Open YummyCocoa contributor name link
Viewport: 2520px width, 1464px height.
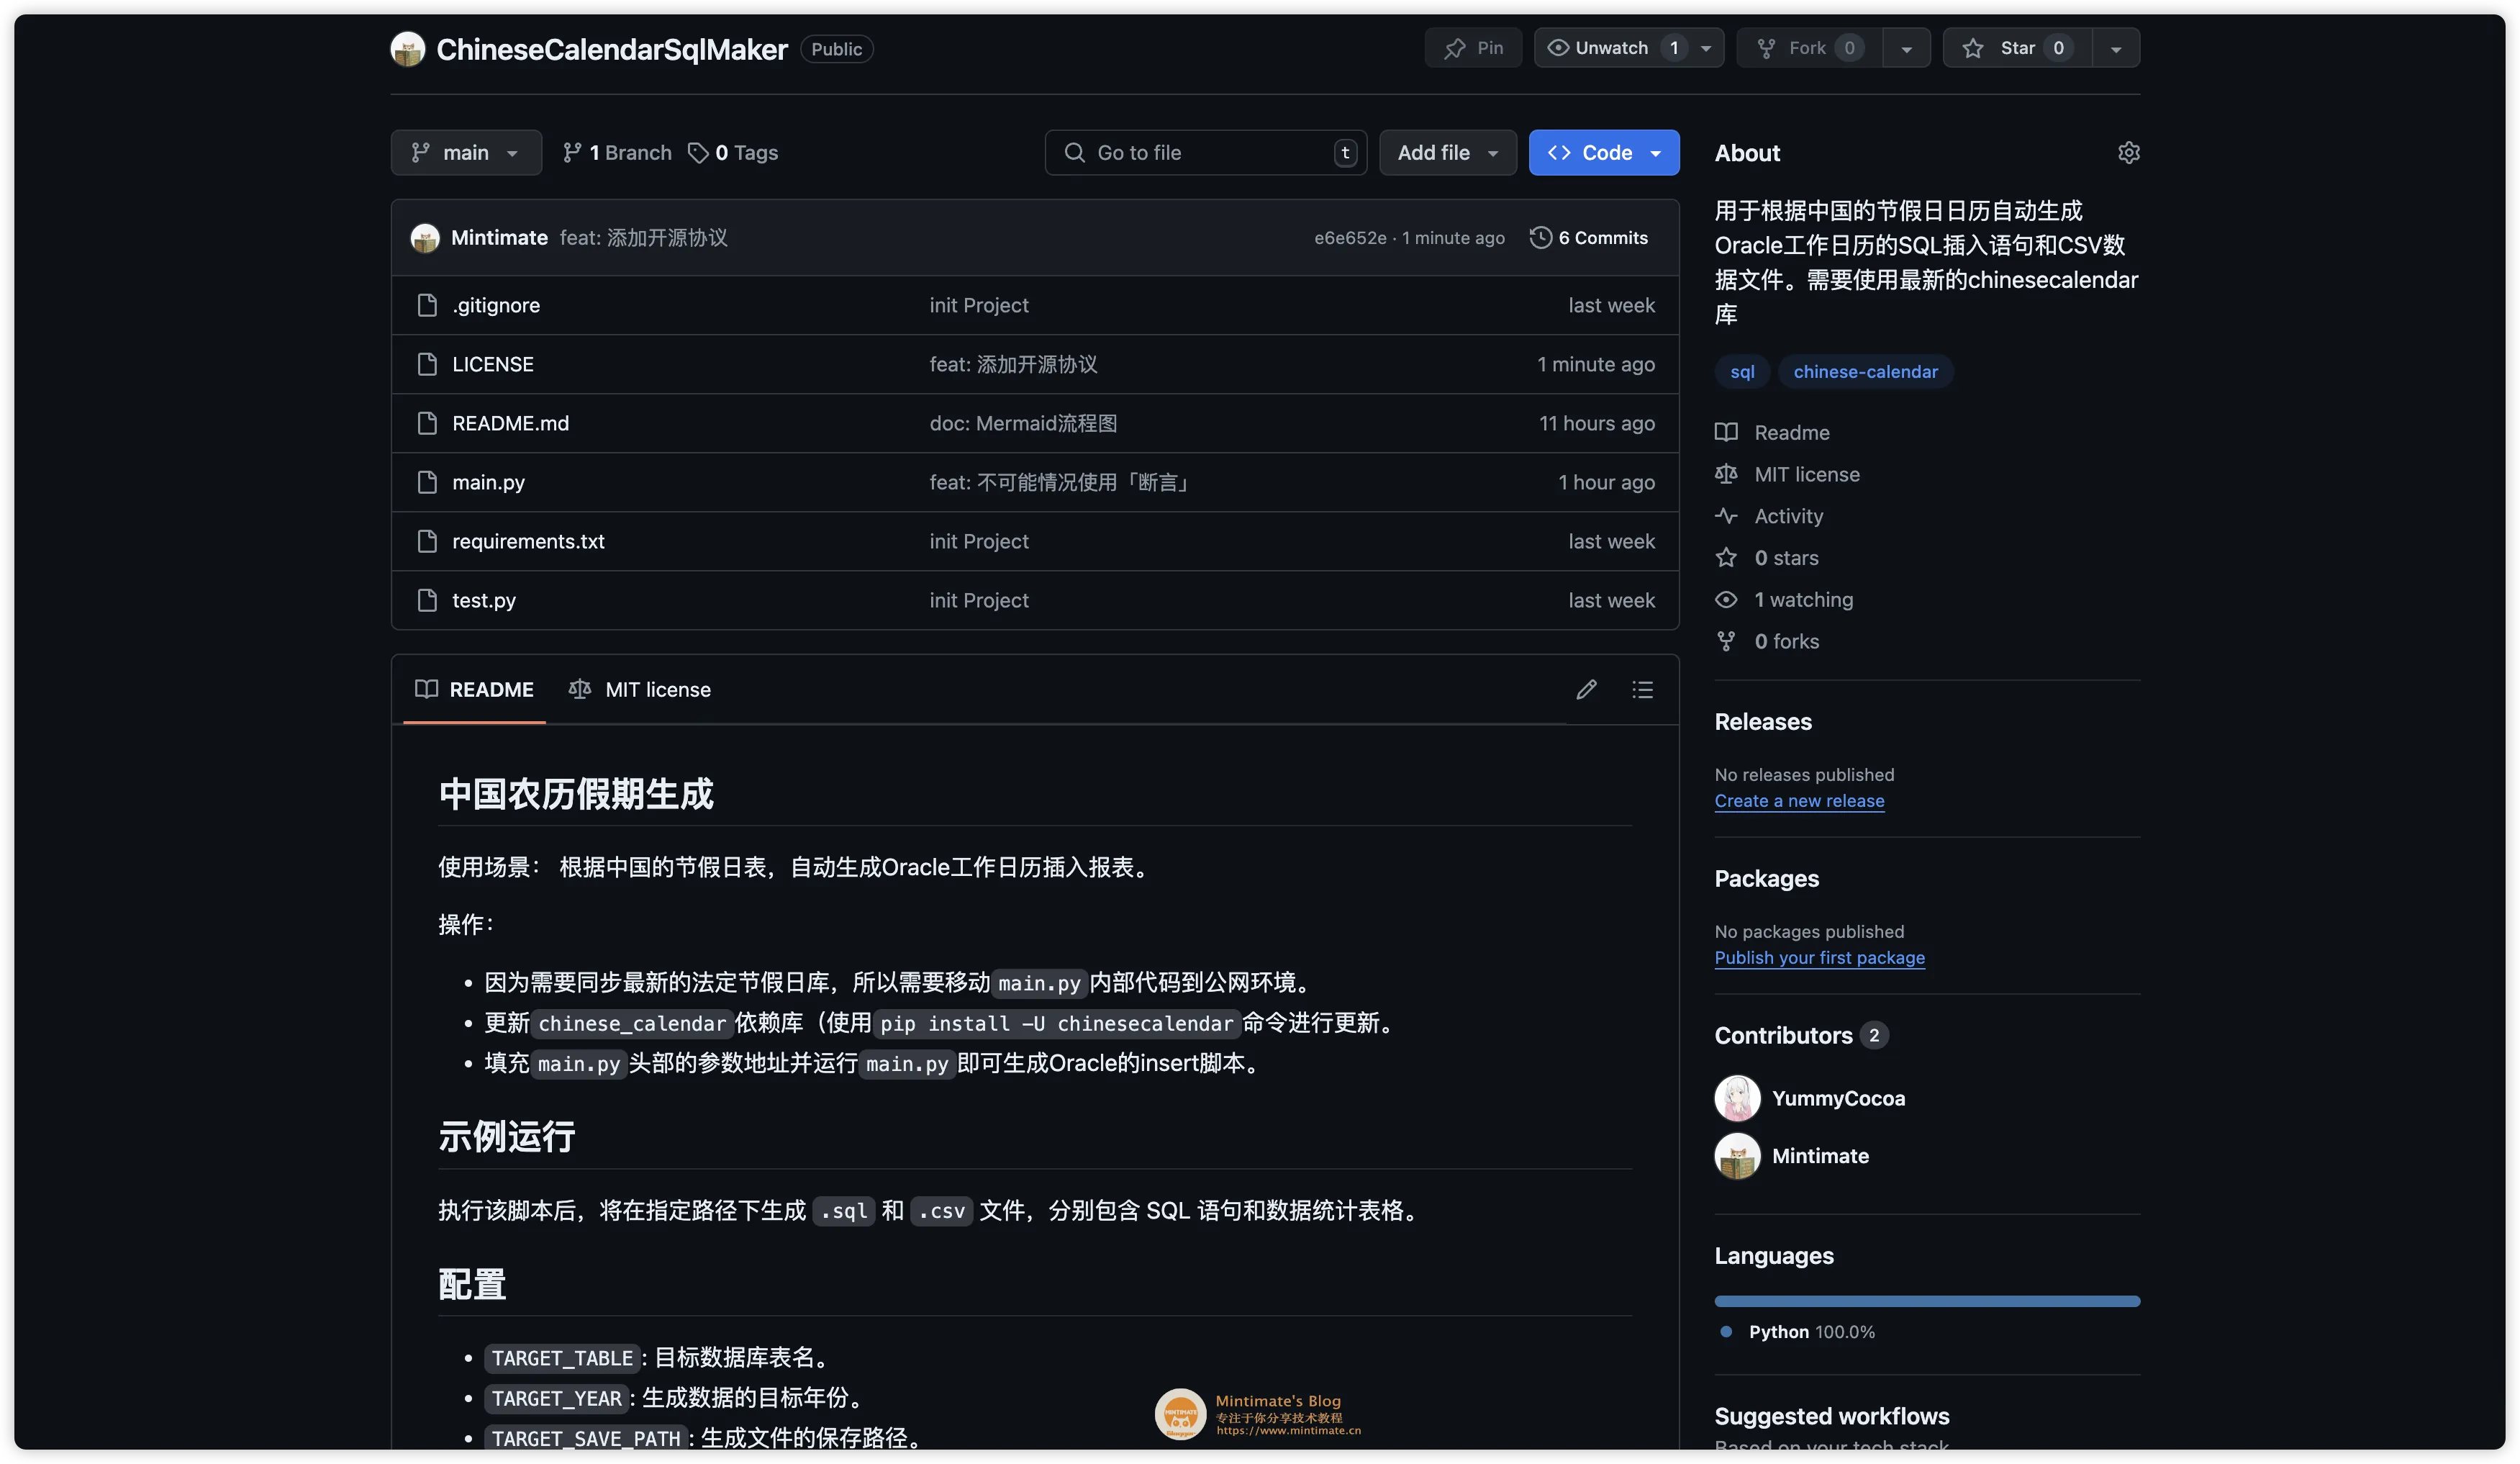point(1838,1098)
